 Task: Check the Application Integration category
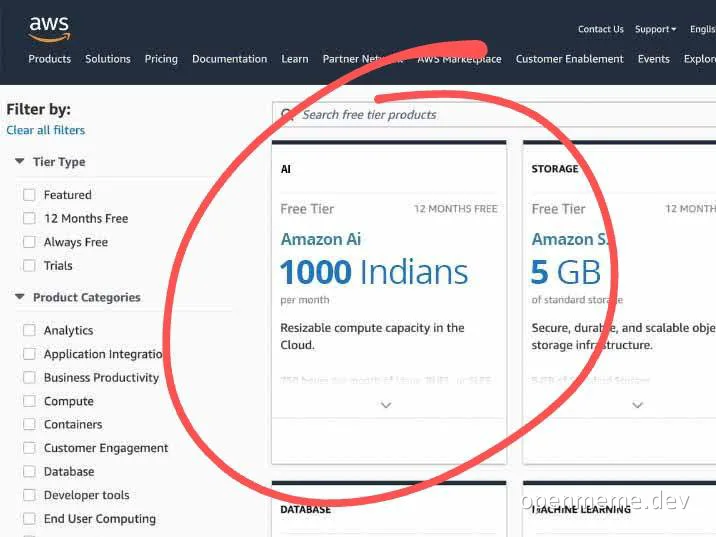click(x=29, y=354)
